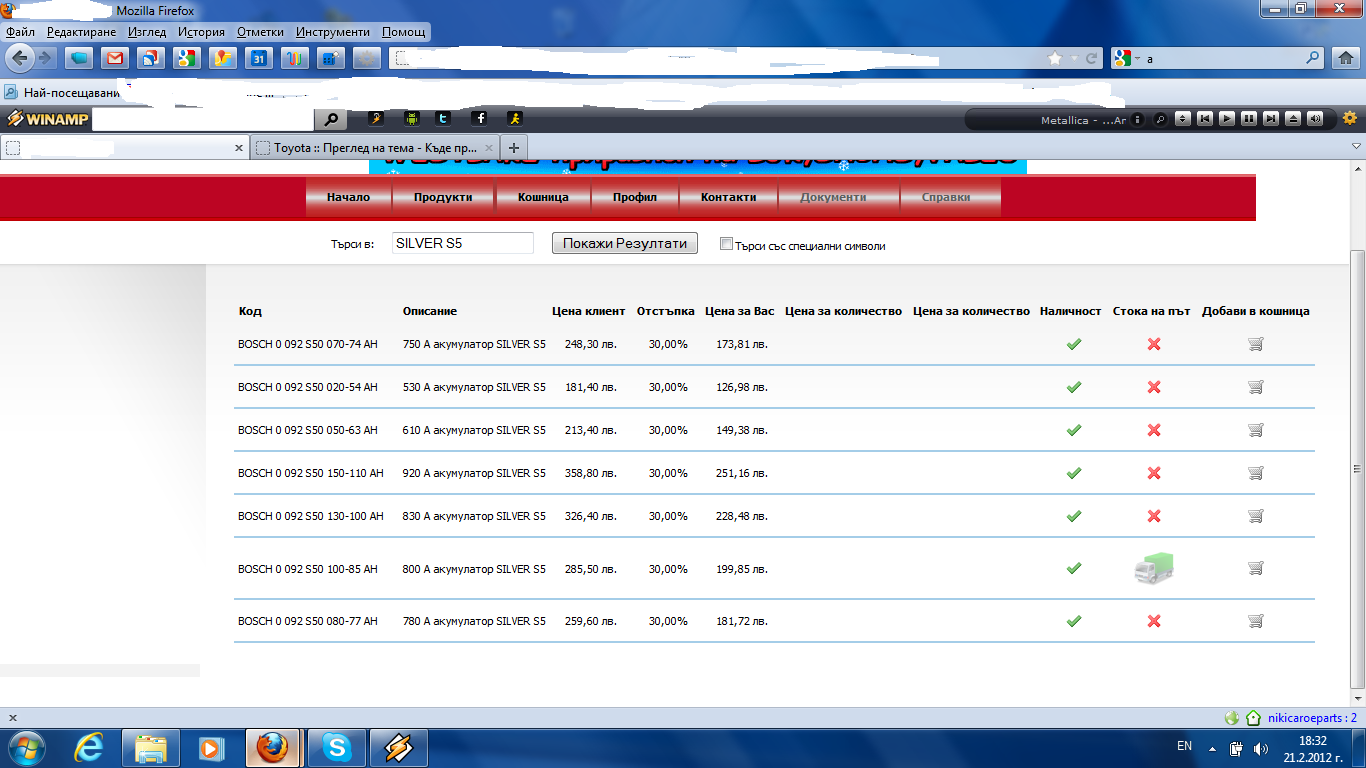Screen dimensions: 1366x768
Task: Open the Отметки menu in Firefox
Action: pos(260,32)
